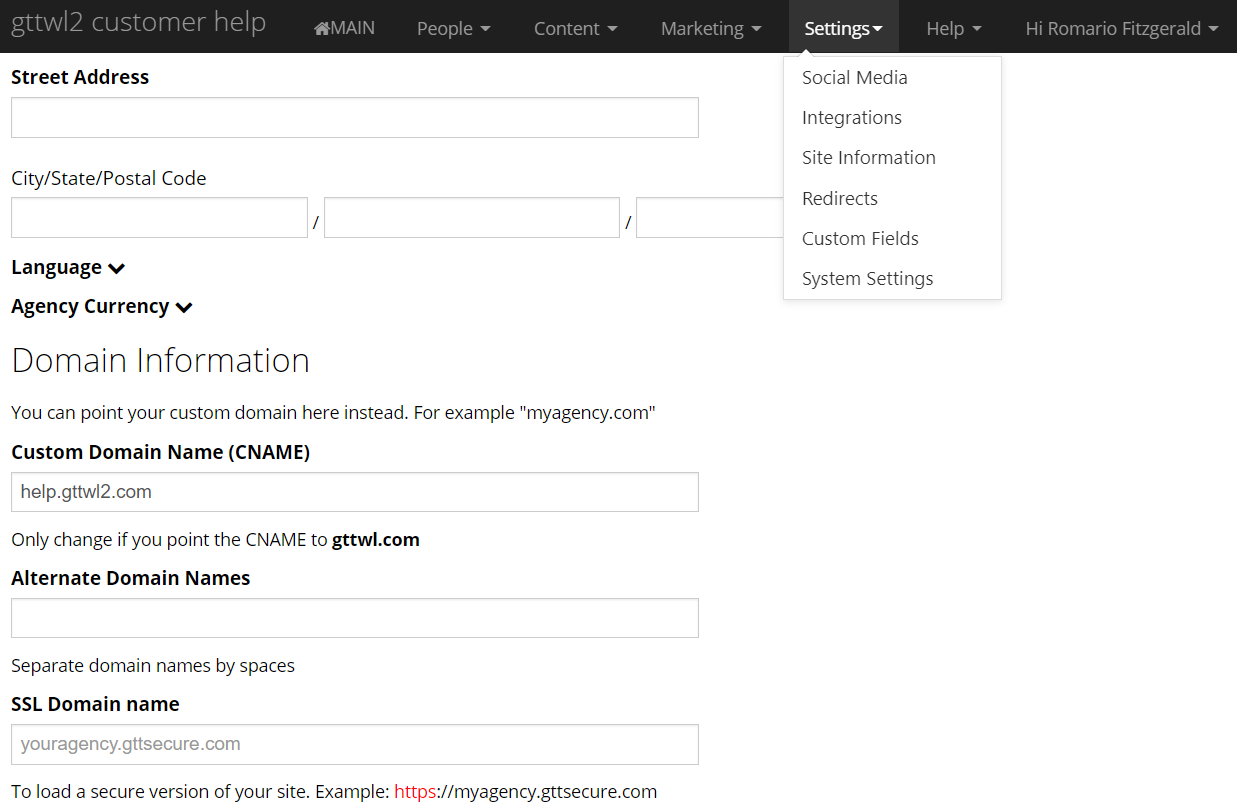1237x811 pixels.
Task: Open the People dropdown menu
Action: coord(453,29)
